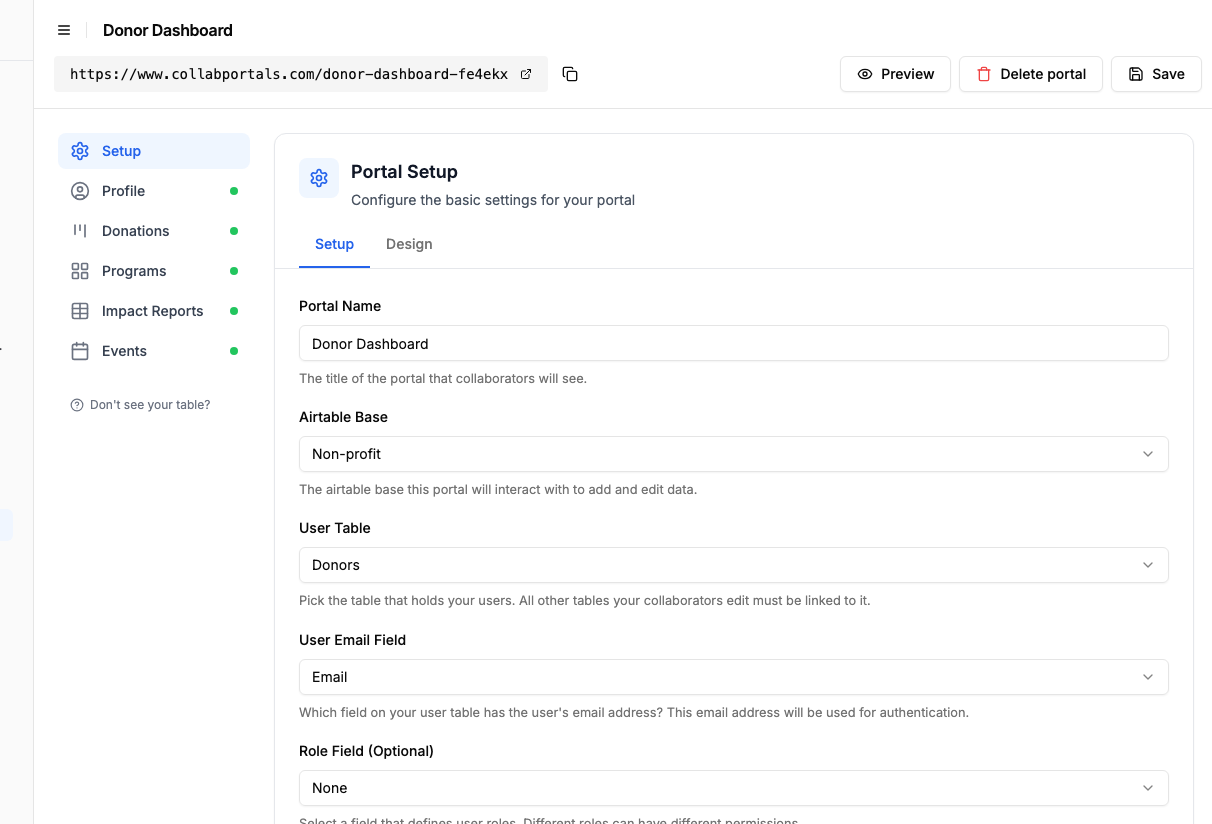Viewport: 1212px width, 824px height.
Task: Click the green status dot beside Impact Reports
Action: point(234,311)
